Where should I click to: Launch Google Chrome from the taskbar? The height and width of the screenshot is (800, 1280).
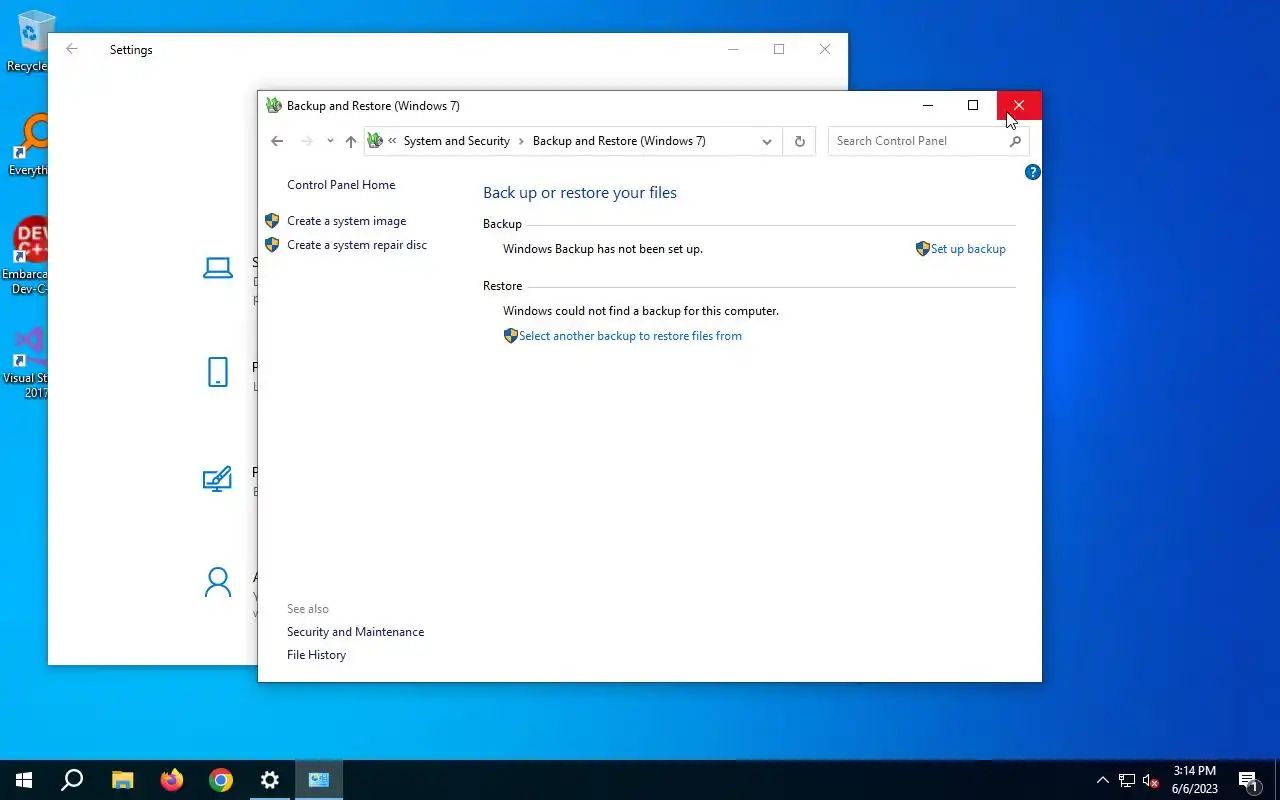coord(221,780)
